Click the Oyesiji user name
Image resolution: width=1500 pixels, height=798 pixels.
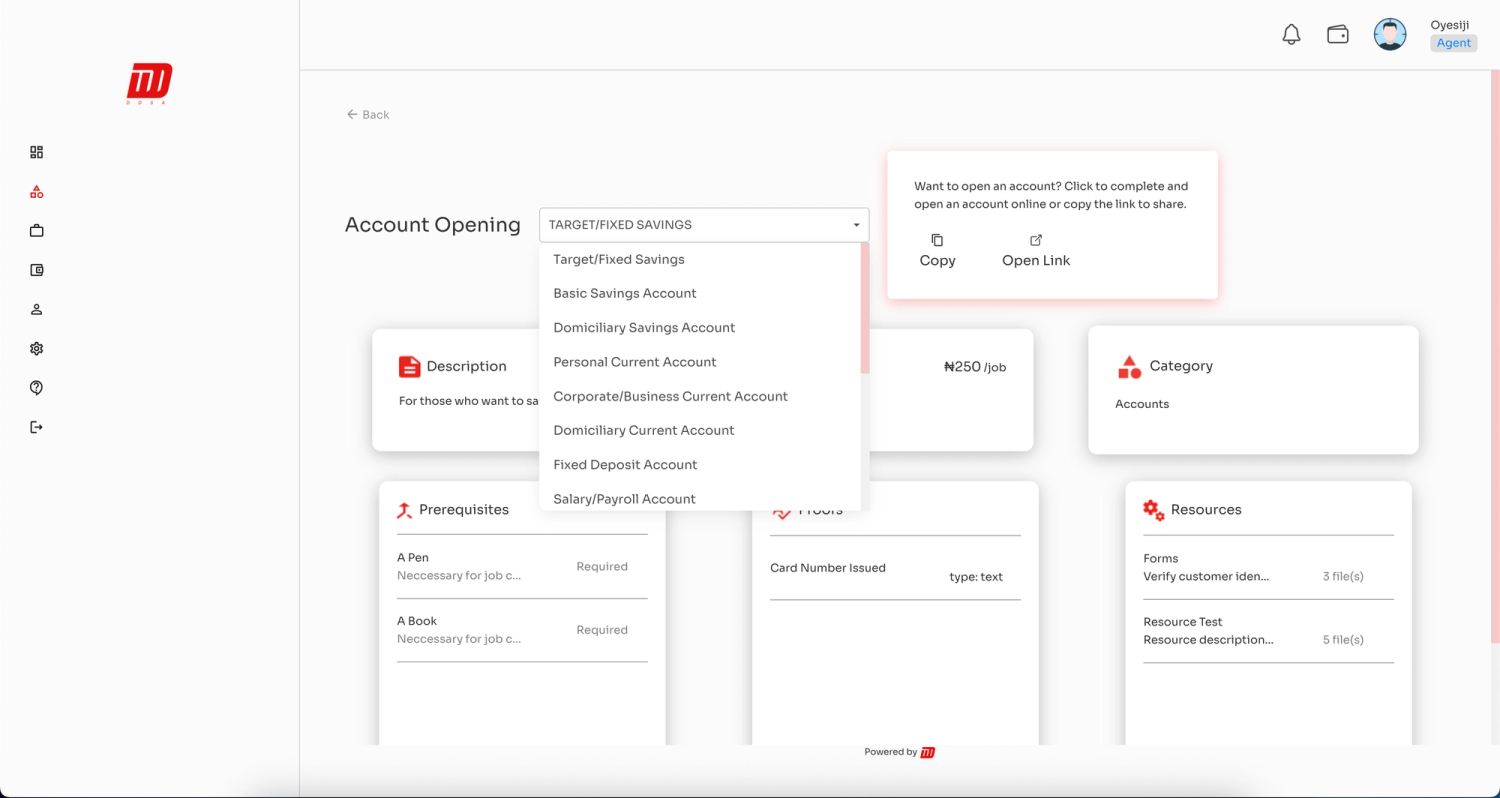[x=1450, y=25]
